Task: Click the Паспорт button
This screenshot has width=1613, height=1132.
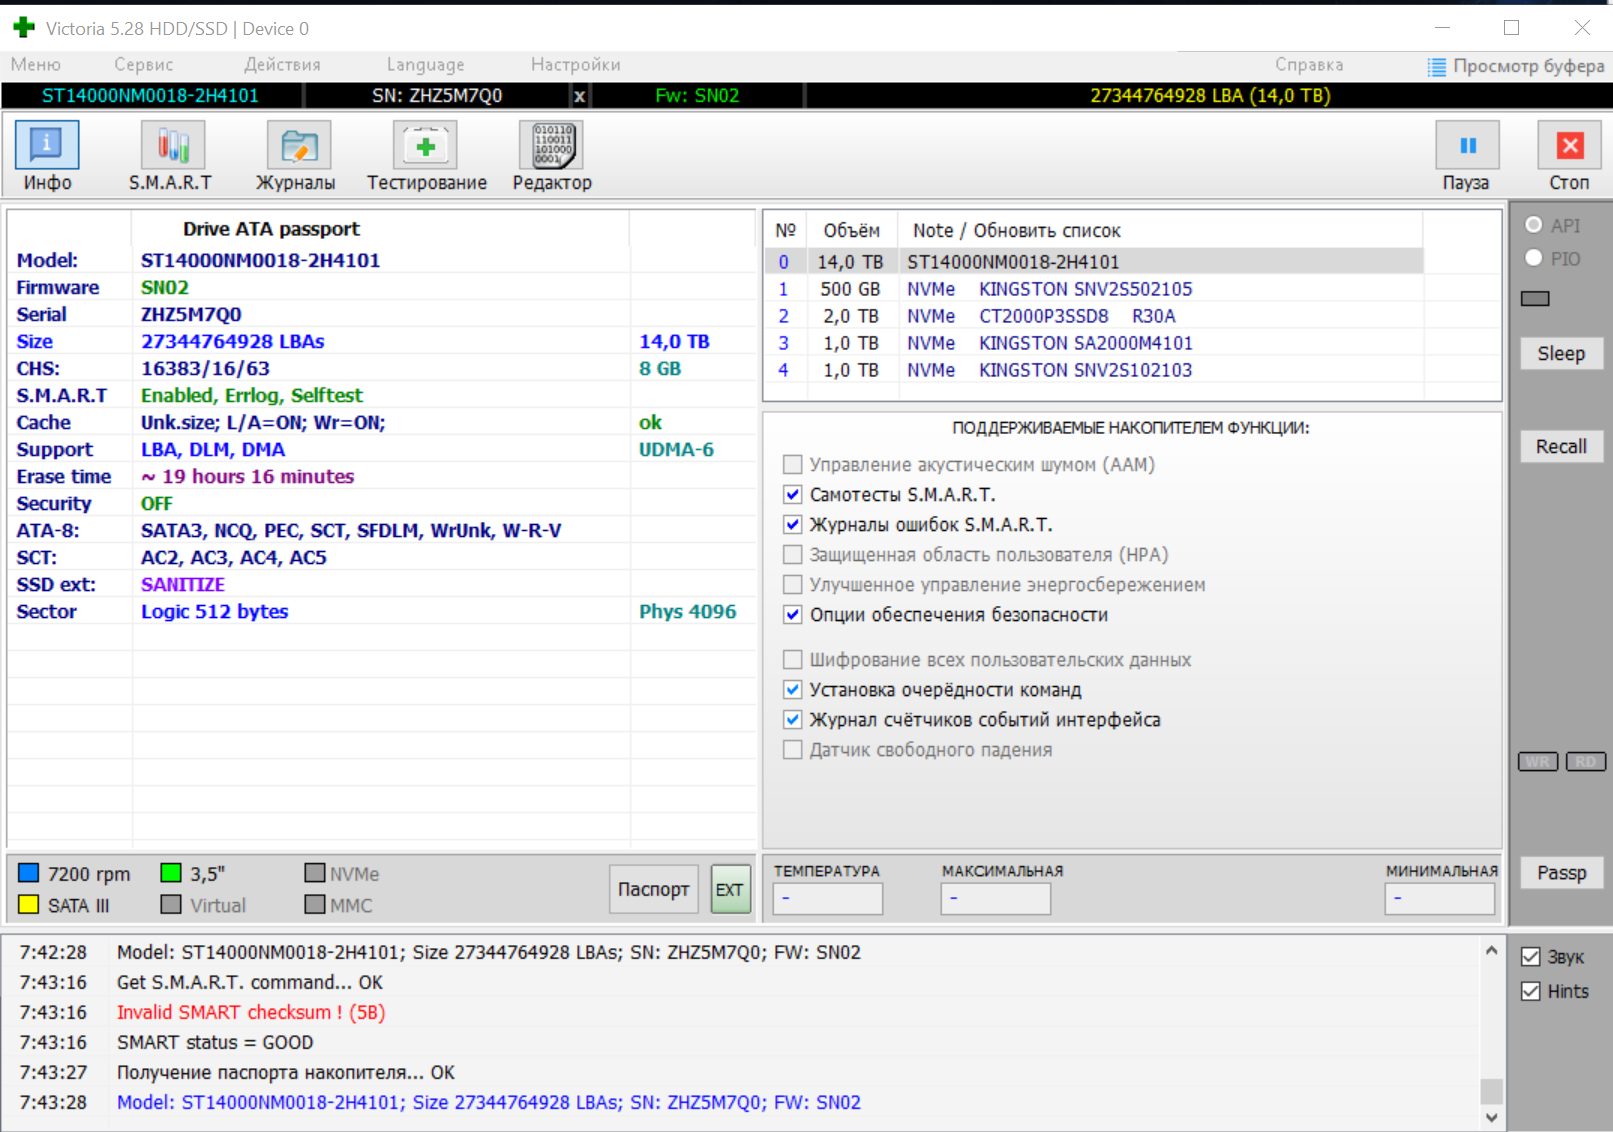Action: click(x=654, y=889)
